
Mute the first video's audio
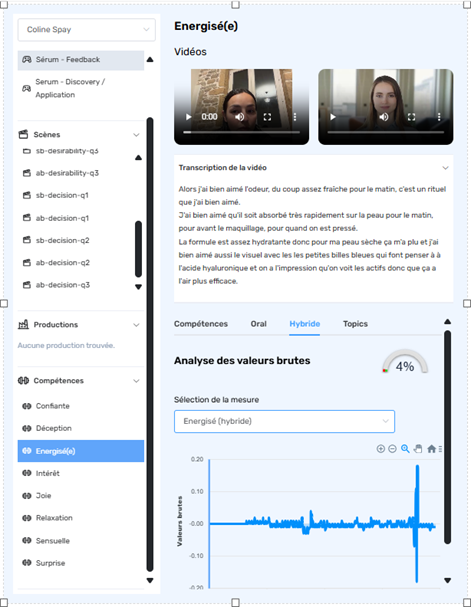coord(240,117)
